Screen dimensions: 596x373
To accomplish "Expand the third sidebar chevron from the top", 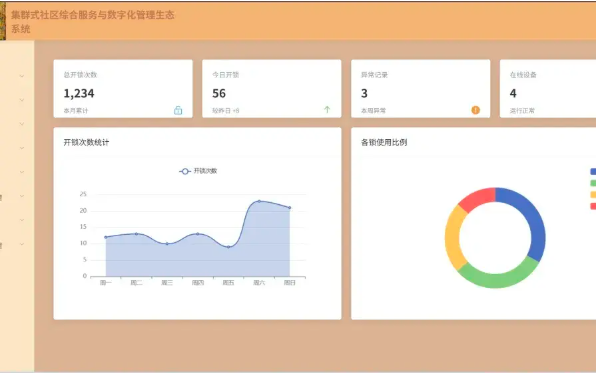I will pos(22,124).
